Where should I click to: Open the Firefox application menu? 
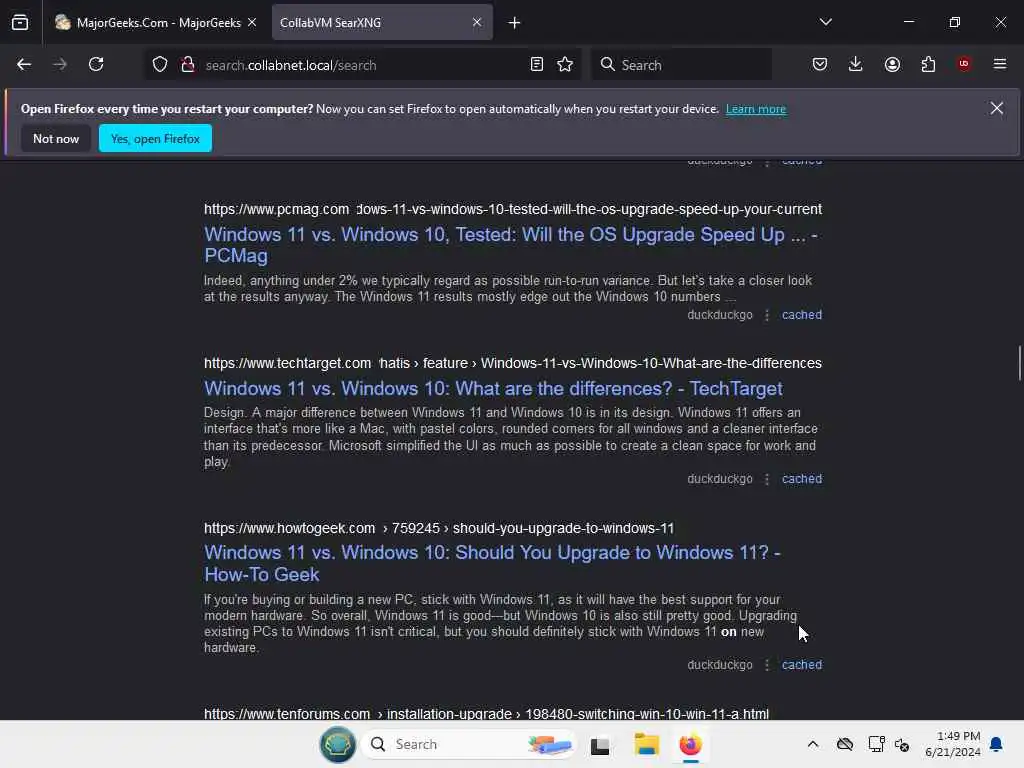pos(1000,64)
